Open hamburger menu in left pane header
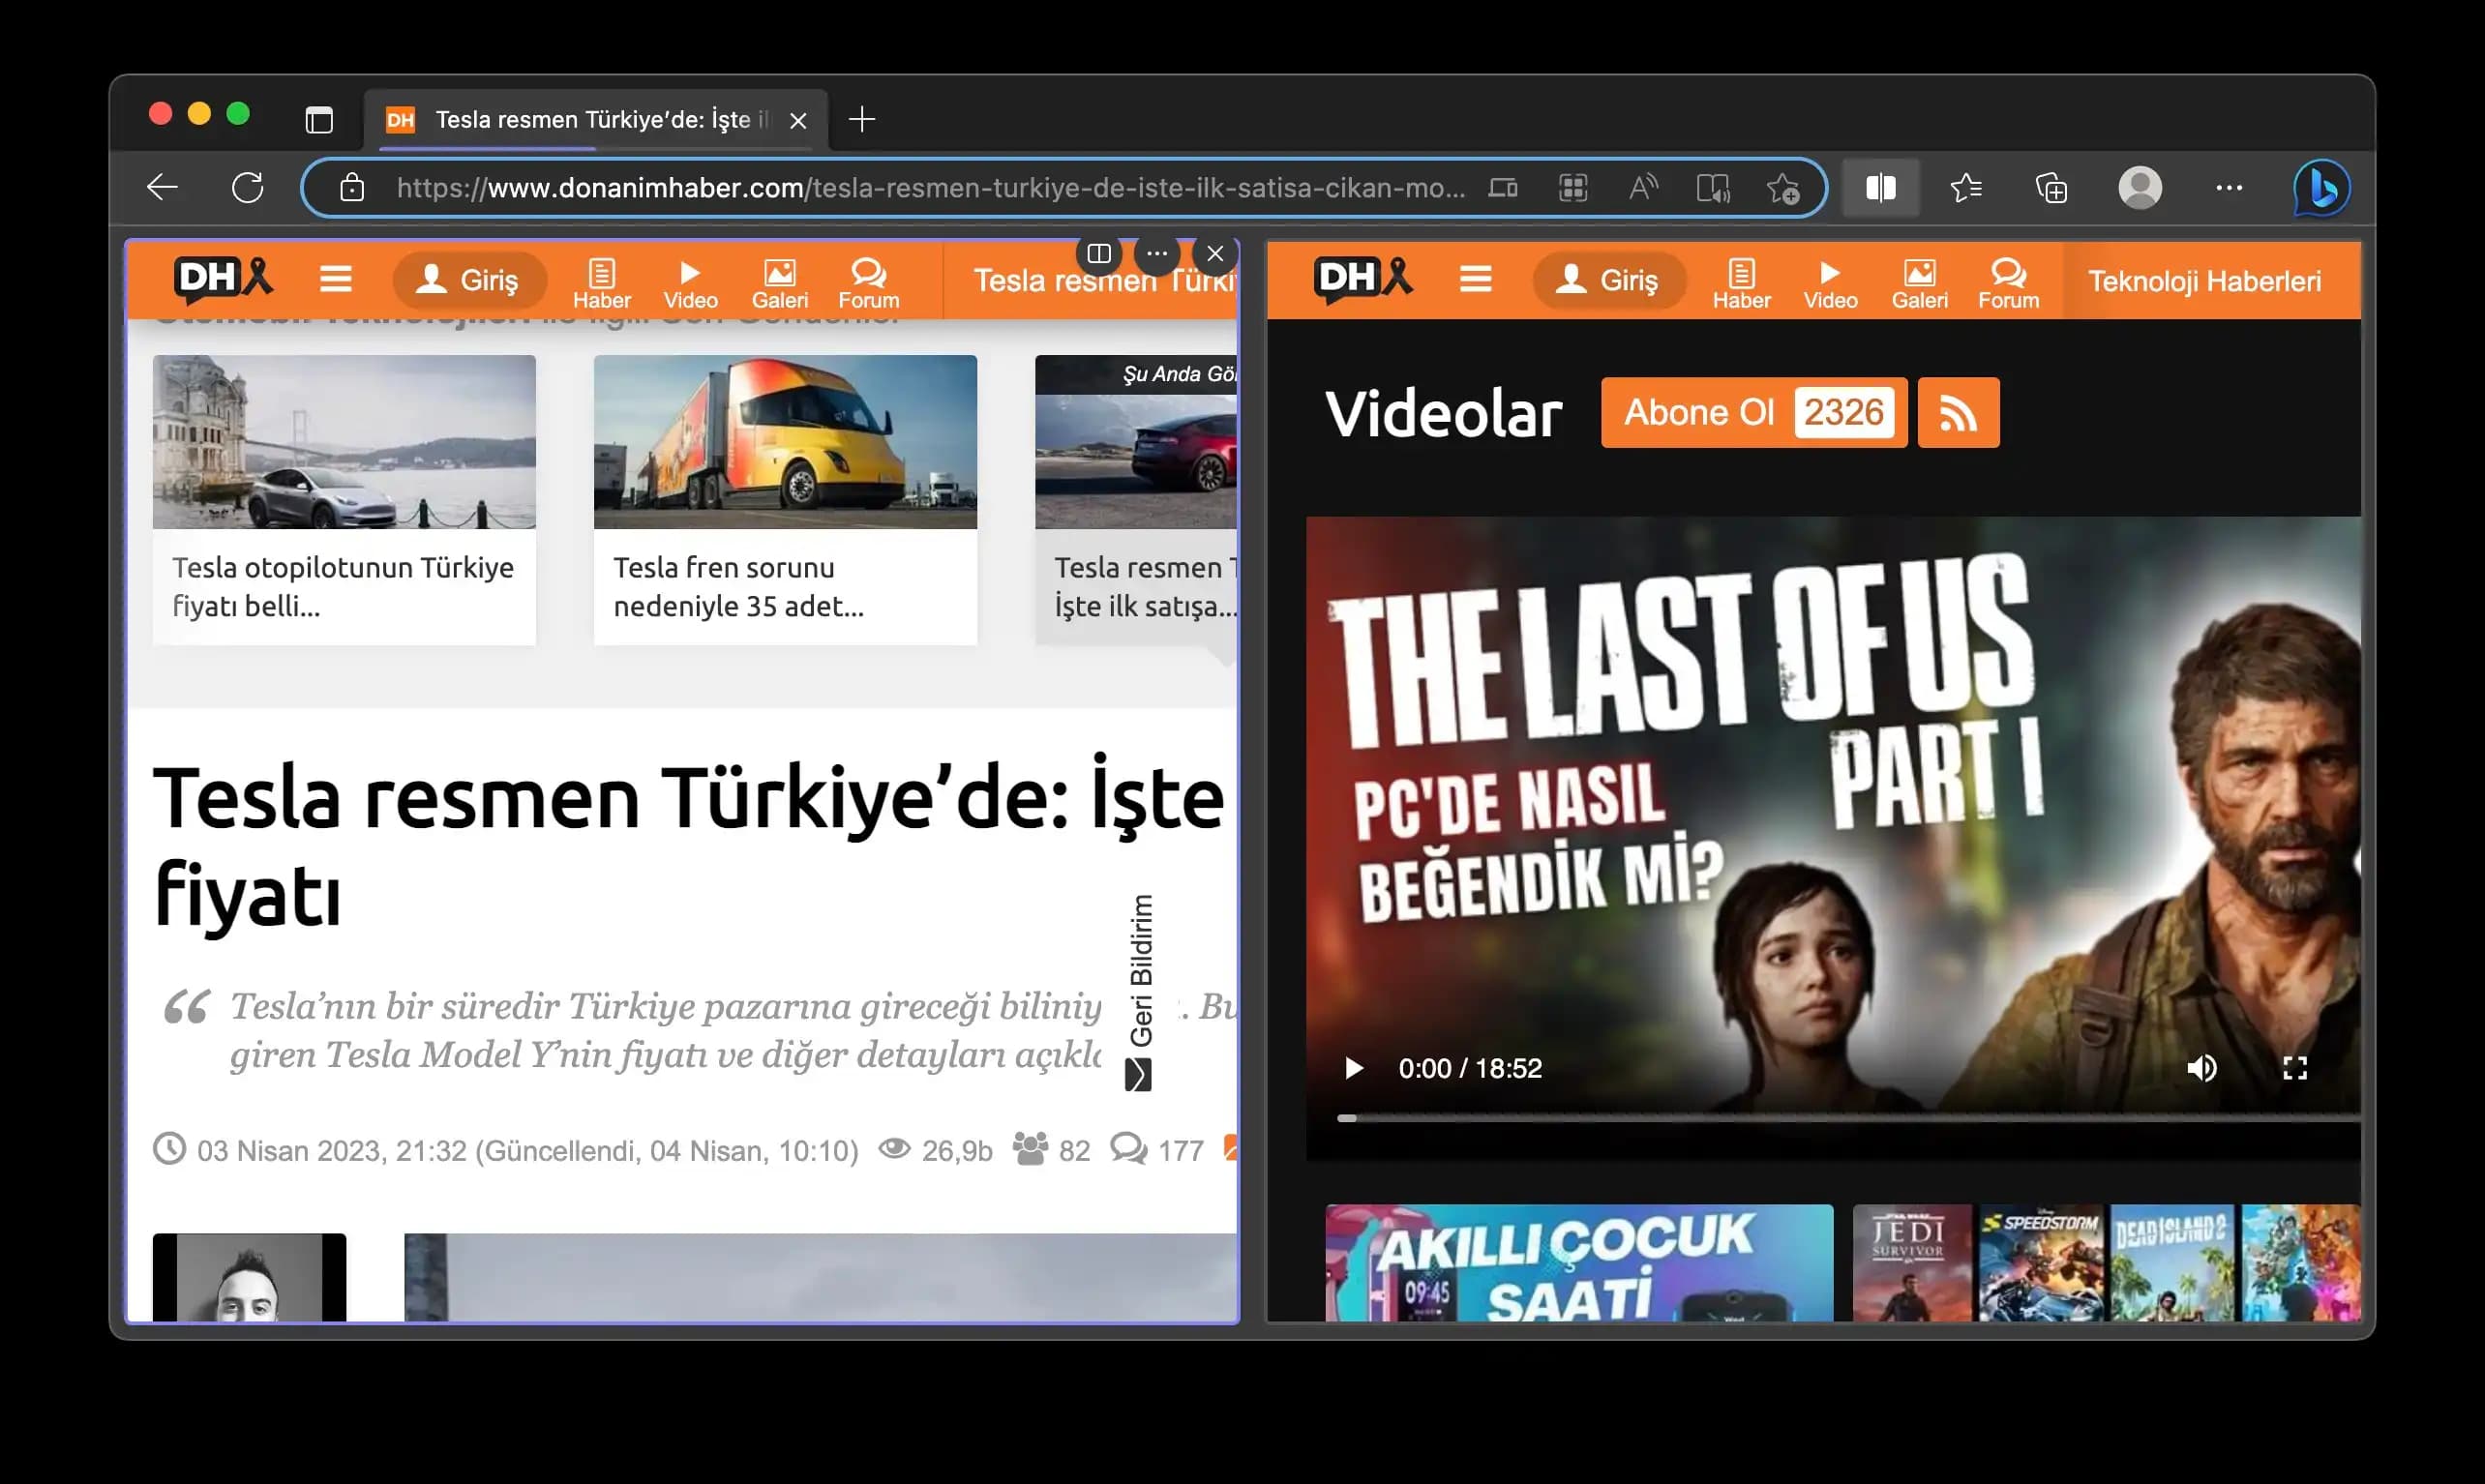This screenshot has width=2485, height=1484. [x=336, y=279]
